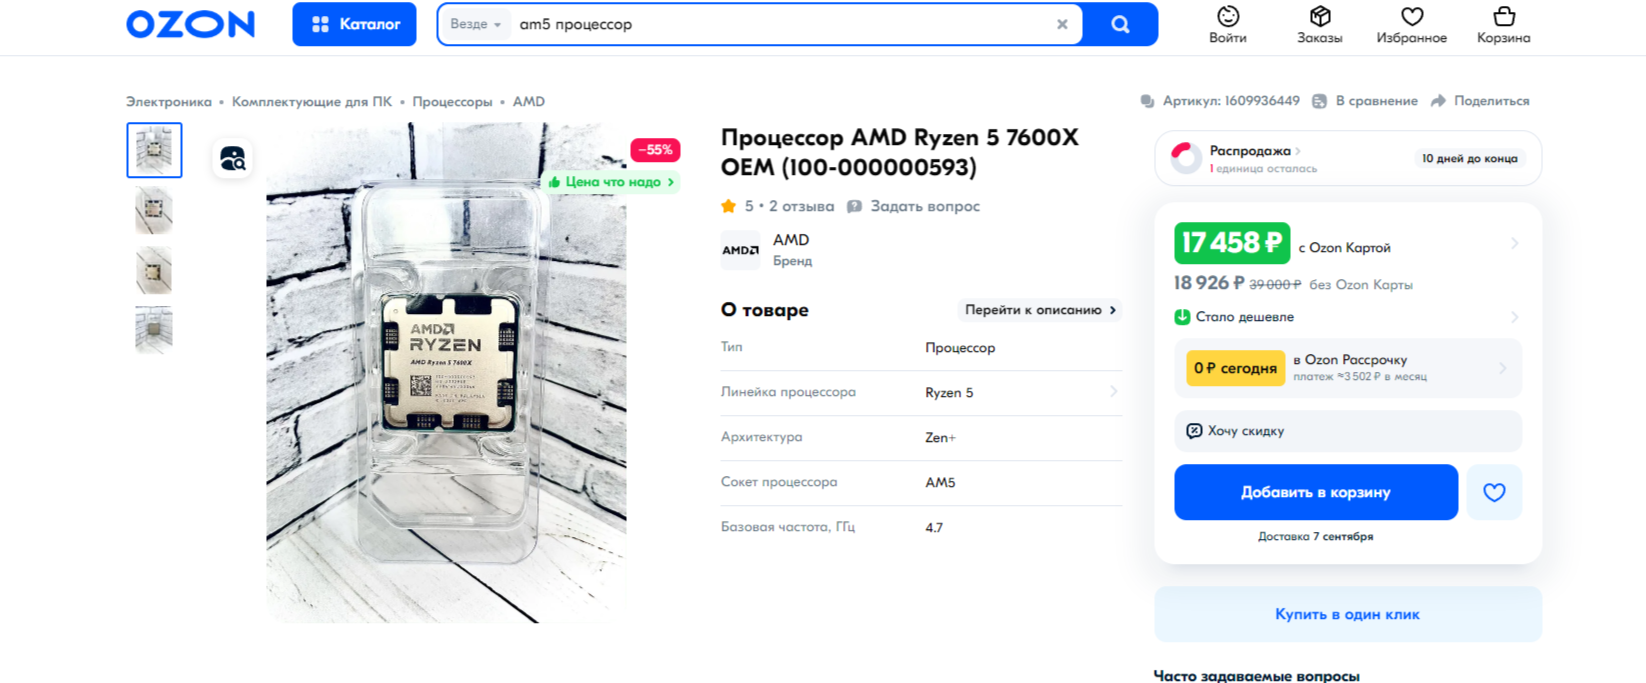
Task: Expand chevron next to с Ozon Картой
Action: tap(1514, 243)
